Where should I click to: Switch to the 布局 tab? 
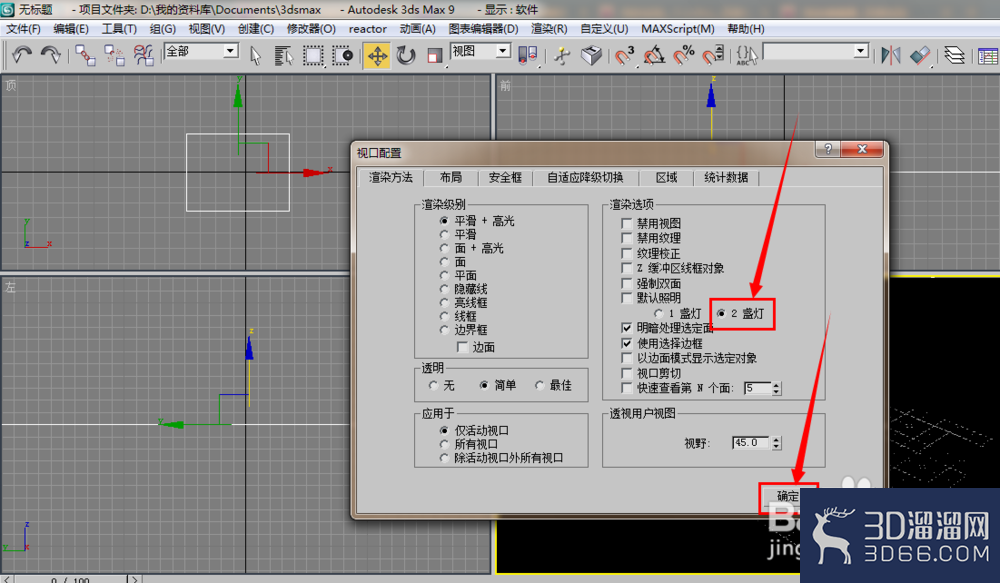pos(451,177)
